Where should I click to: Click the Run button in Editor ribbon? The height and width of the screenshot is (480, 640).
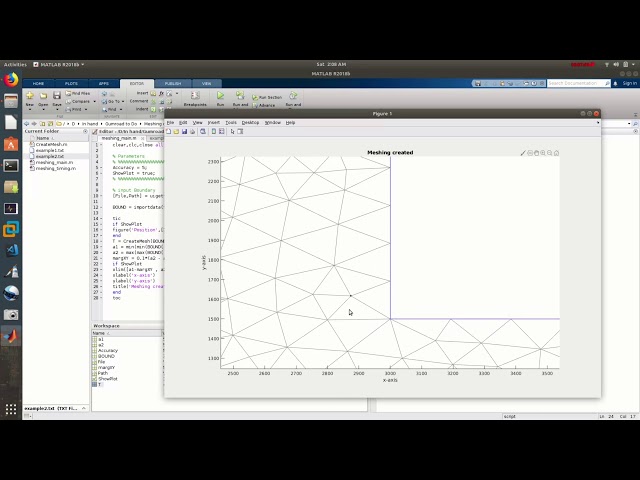point(220,98)
